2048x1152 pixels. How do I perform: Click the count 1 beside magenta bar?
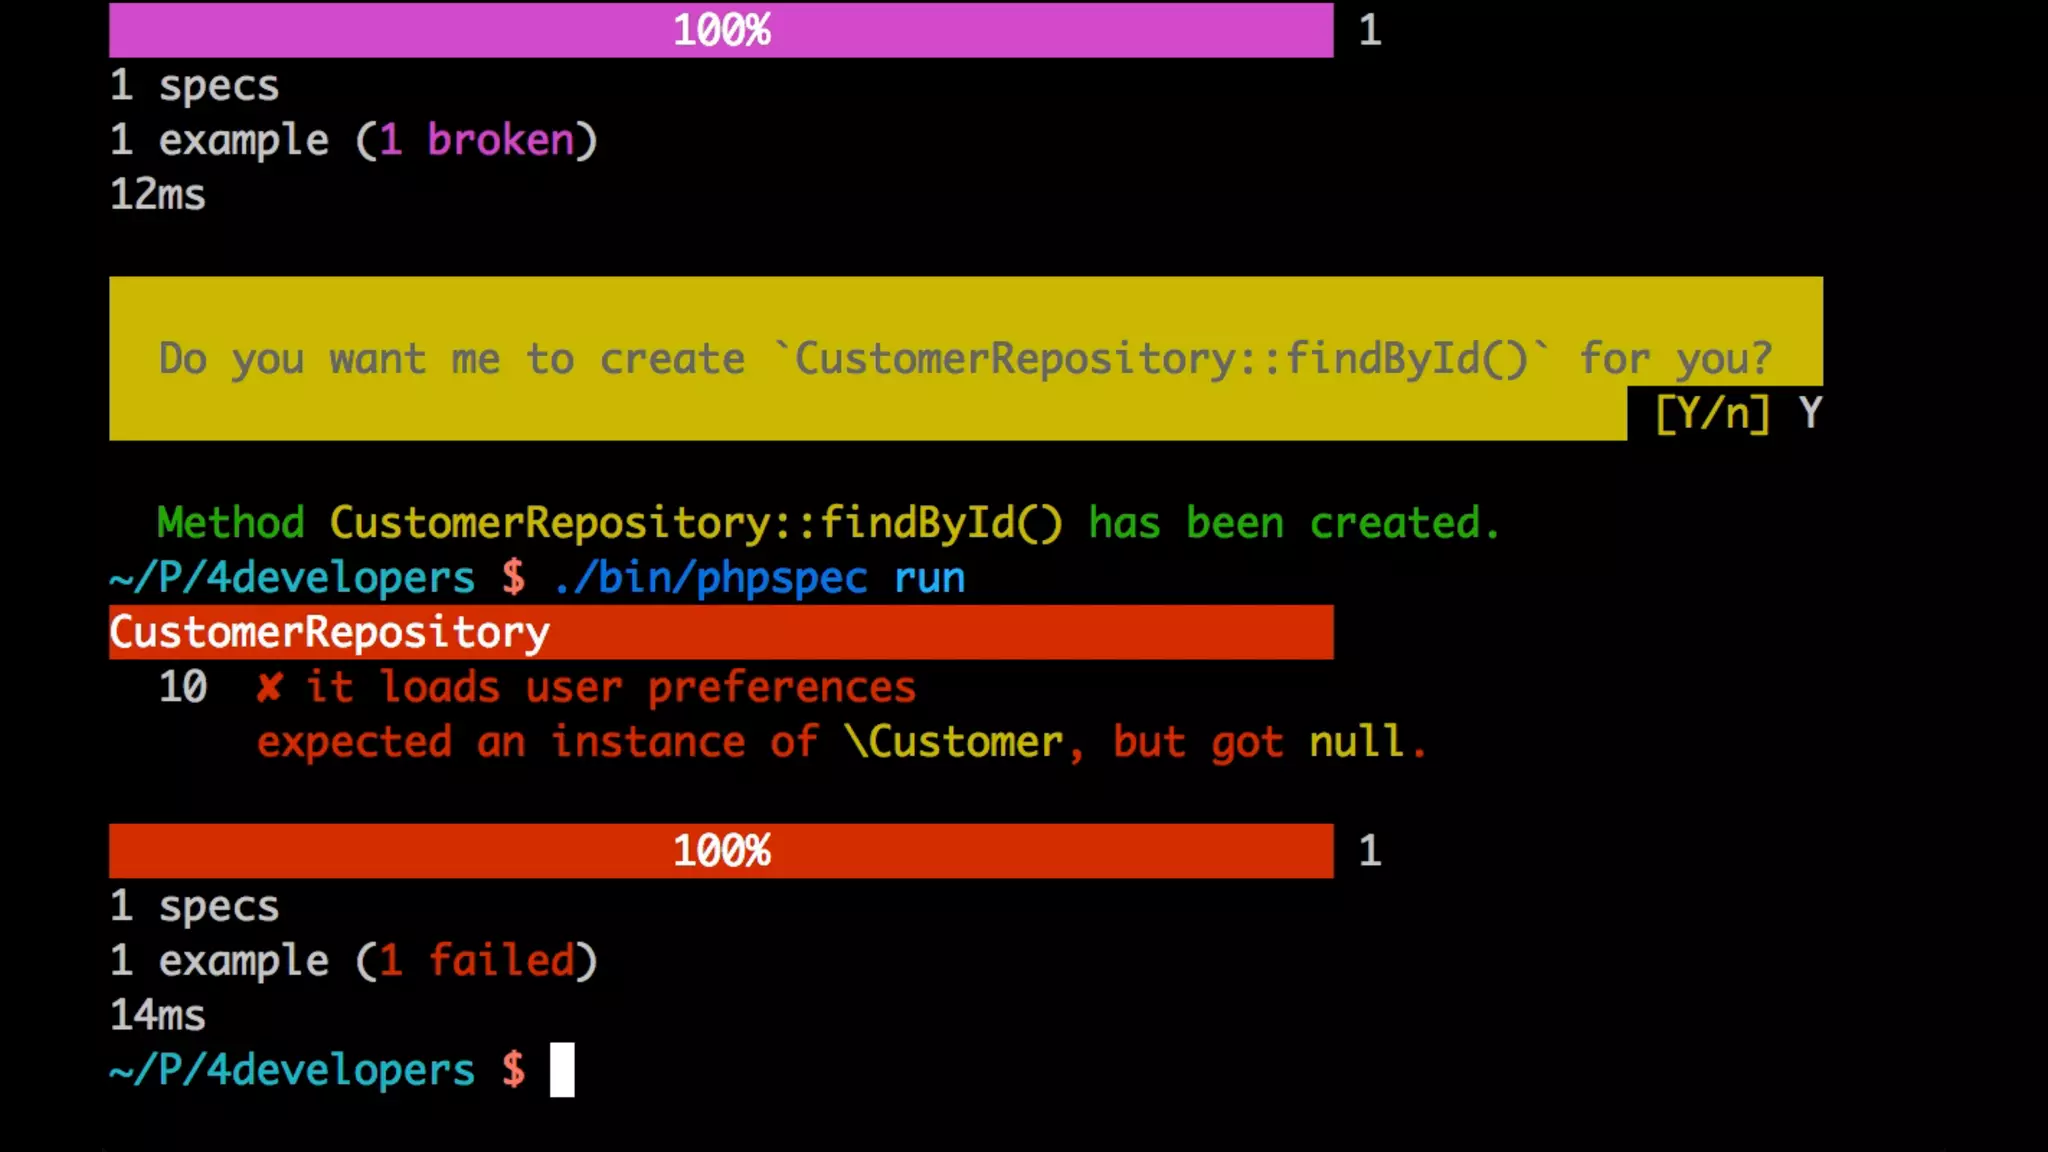1370,30
